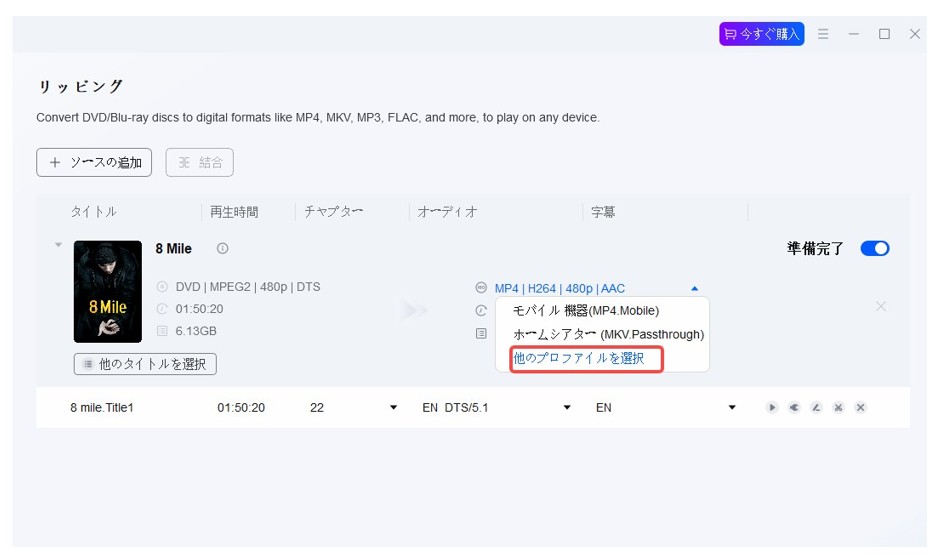Screen dimensions: 937x560
Task: Click the 字幕 column header
Action: (603, 212)
